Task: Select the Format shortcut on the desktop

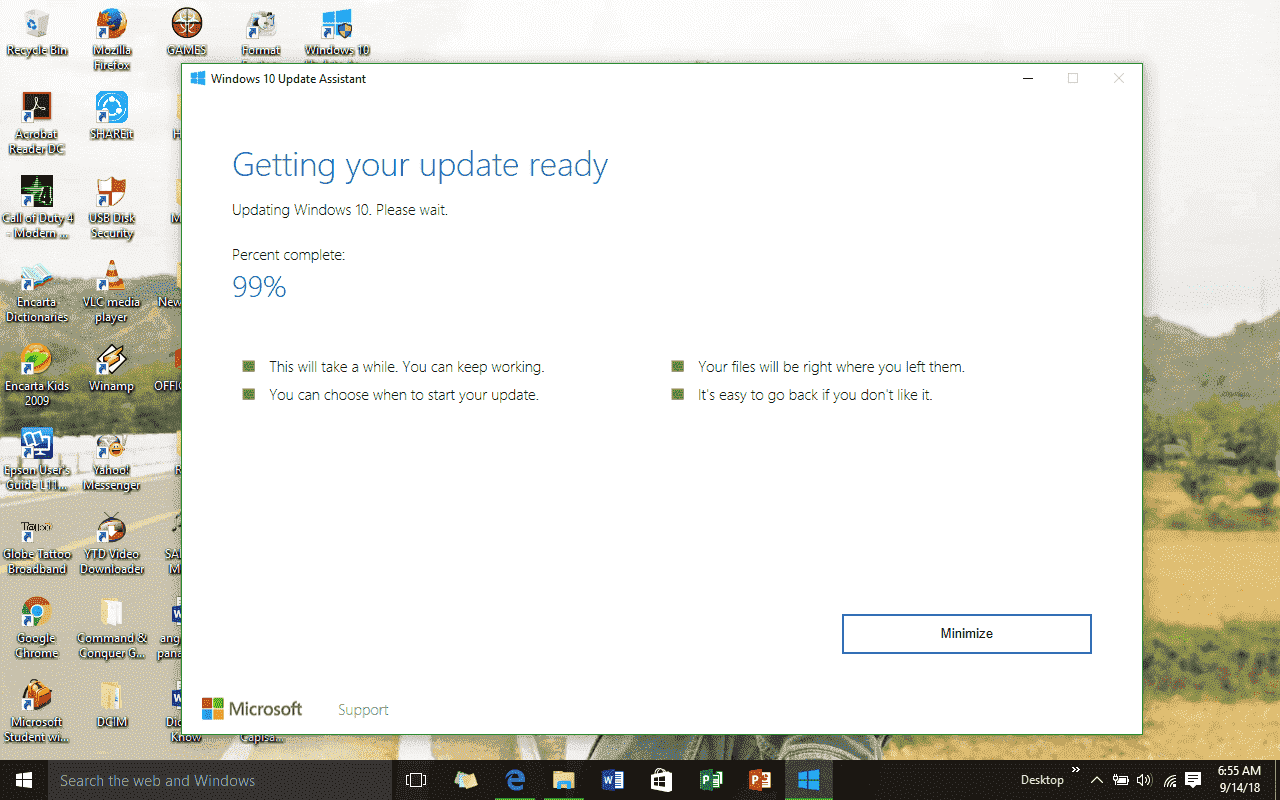Action: point(261,34)
